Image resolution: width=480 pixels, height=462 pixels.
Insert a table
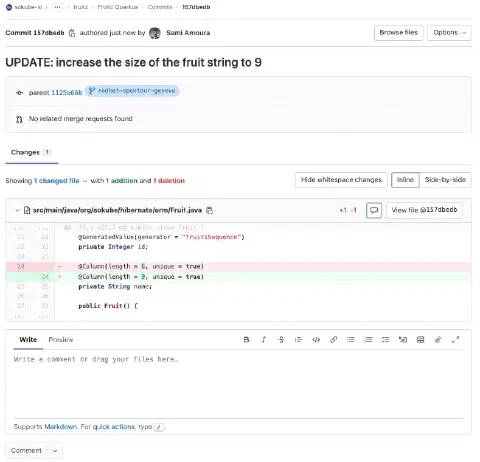coord(421,340)
